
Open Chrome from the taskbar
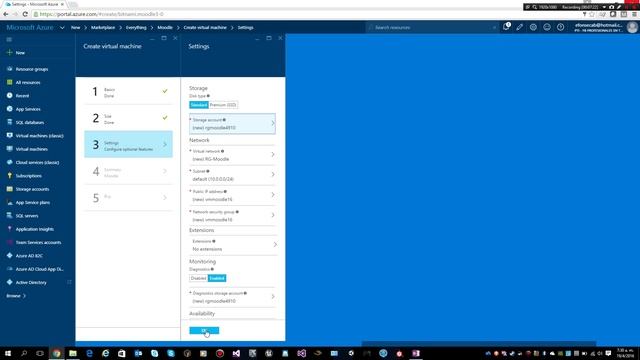tap(57, 353)
